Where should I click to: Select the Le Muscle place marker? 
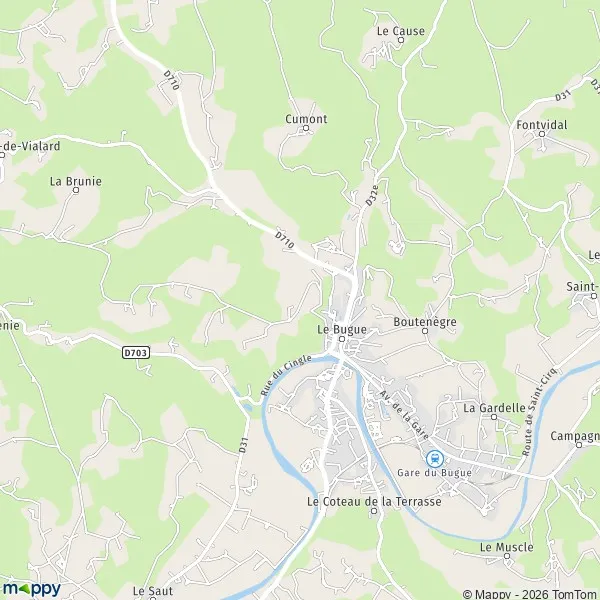tap(507, 556)
